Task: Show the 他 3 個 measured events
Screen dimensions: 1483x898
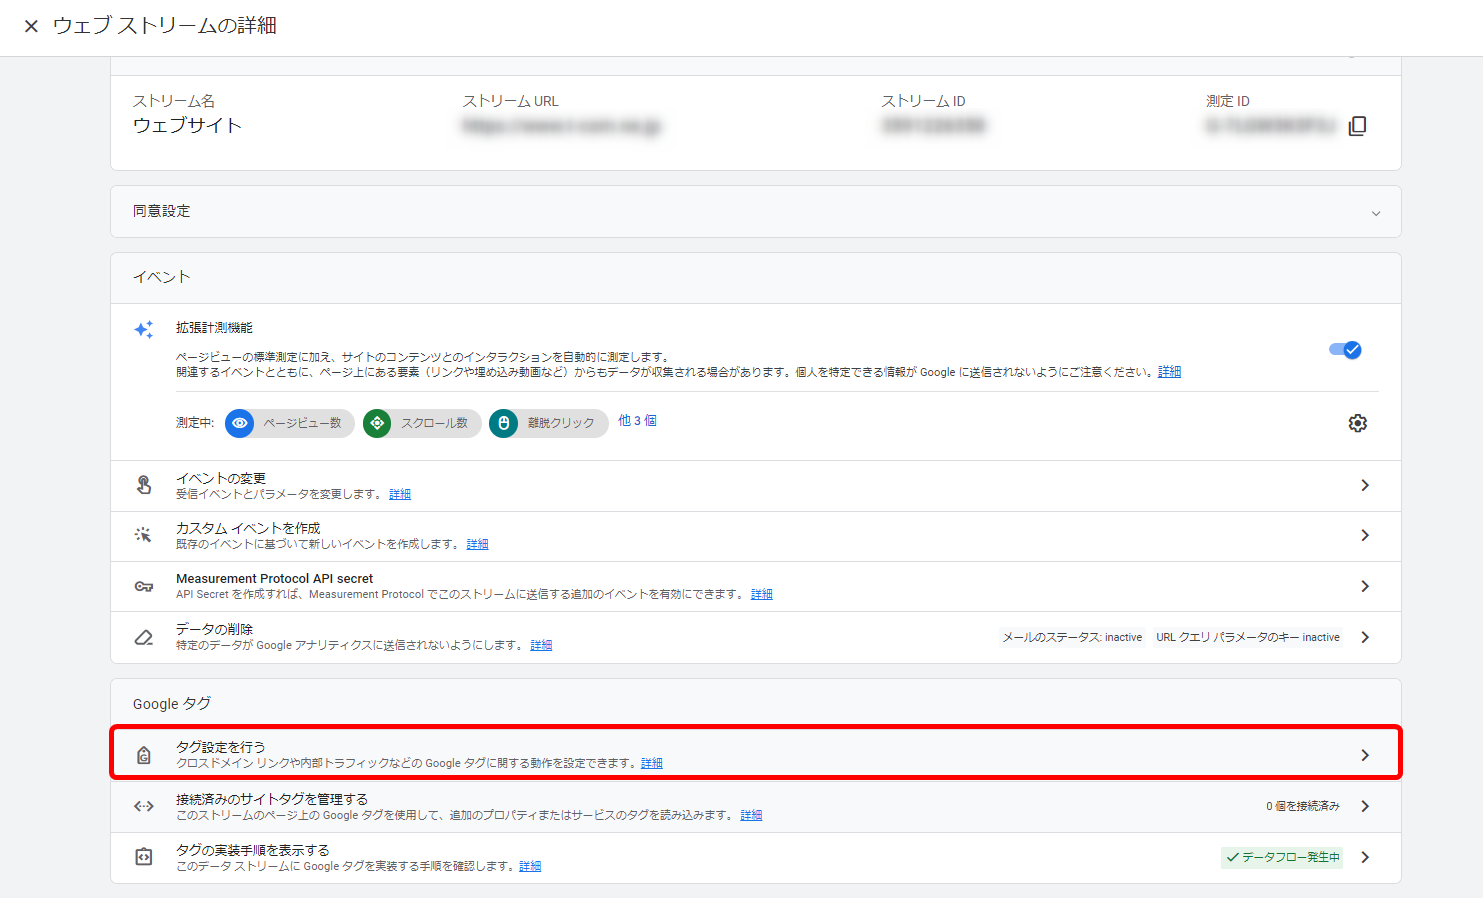Action: 637,421
